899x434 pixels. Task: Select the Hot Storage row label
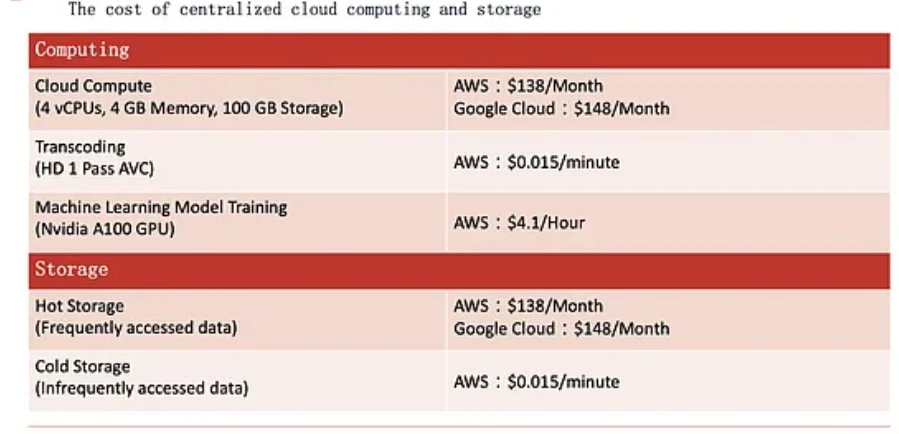point(79,306)
